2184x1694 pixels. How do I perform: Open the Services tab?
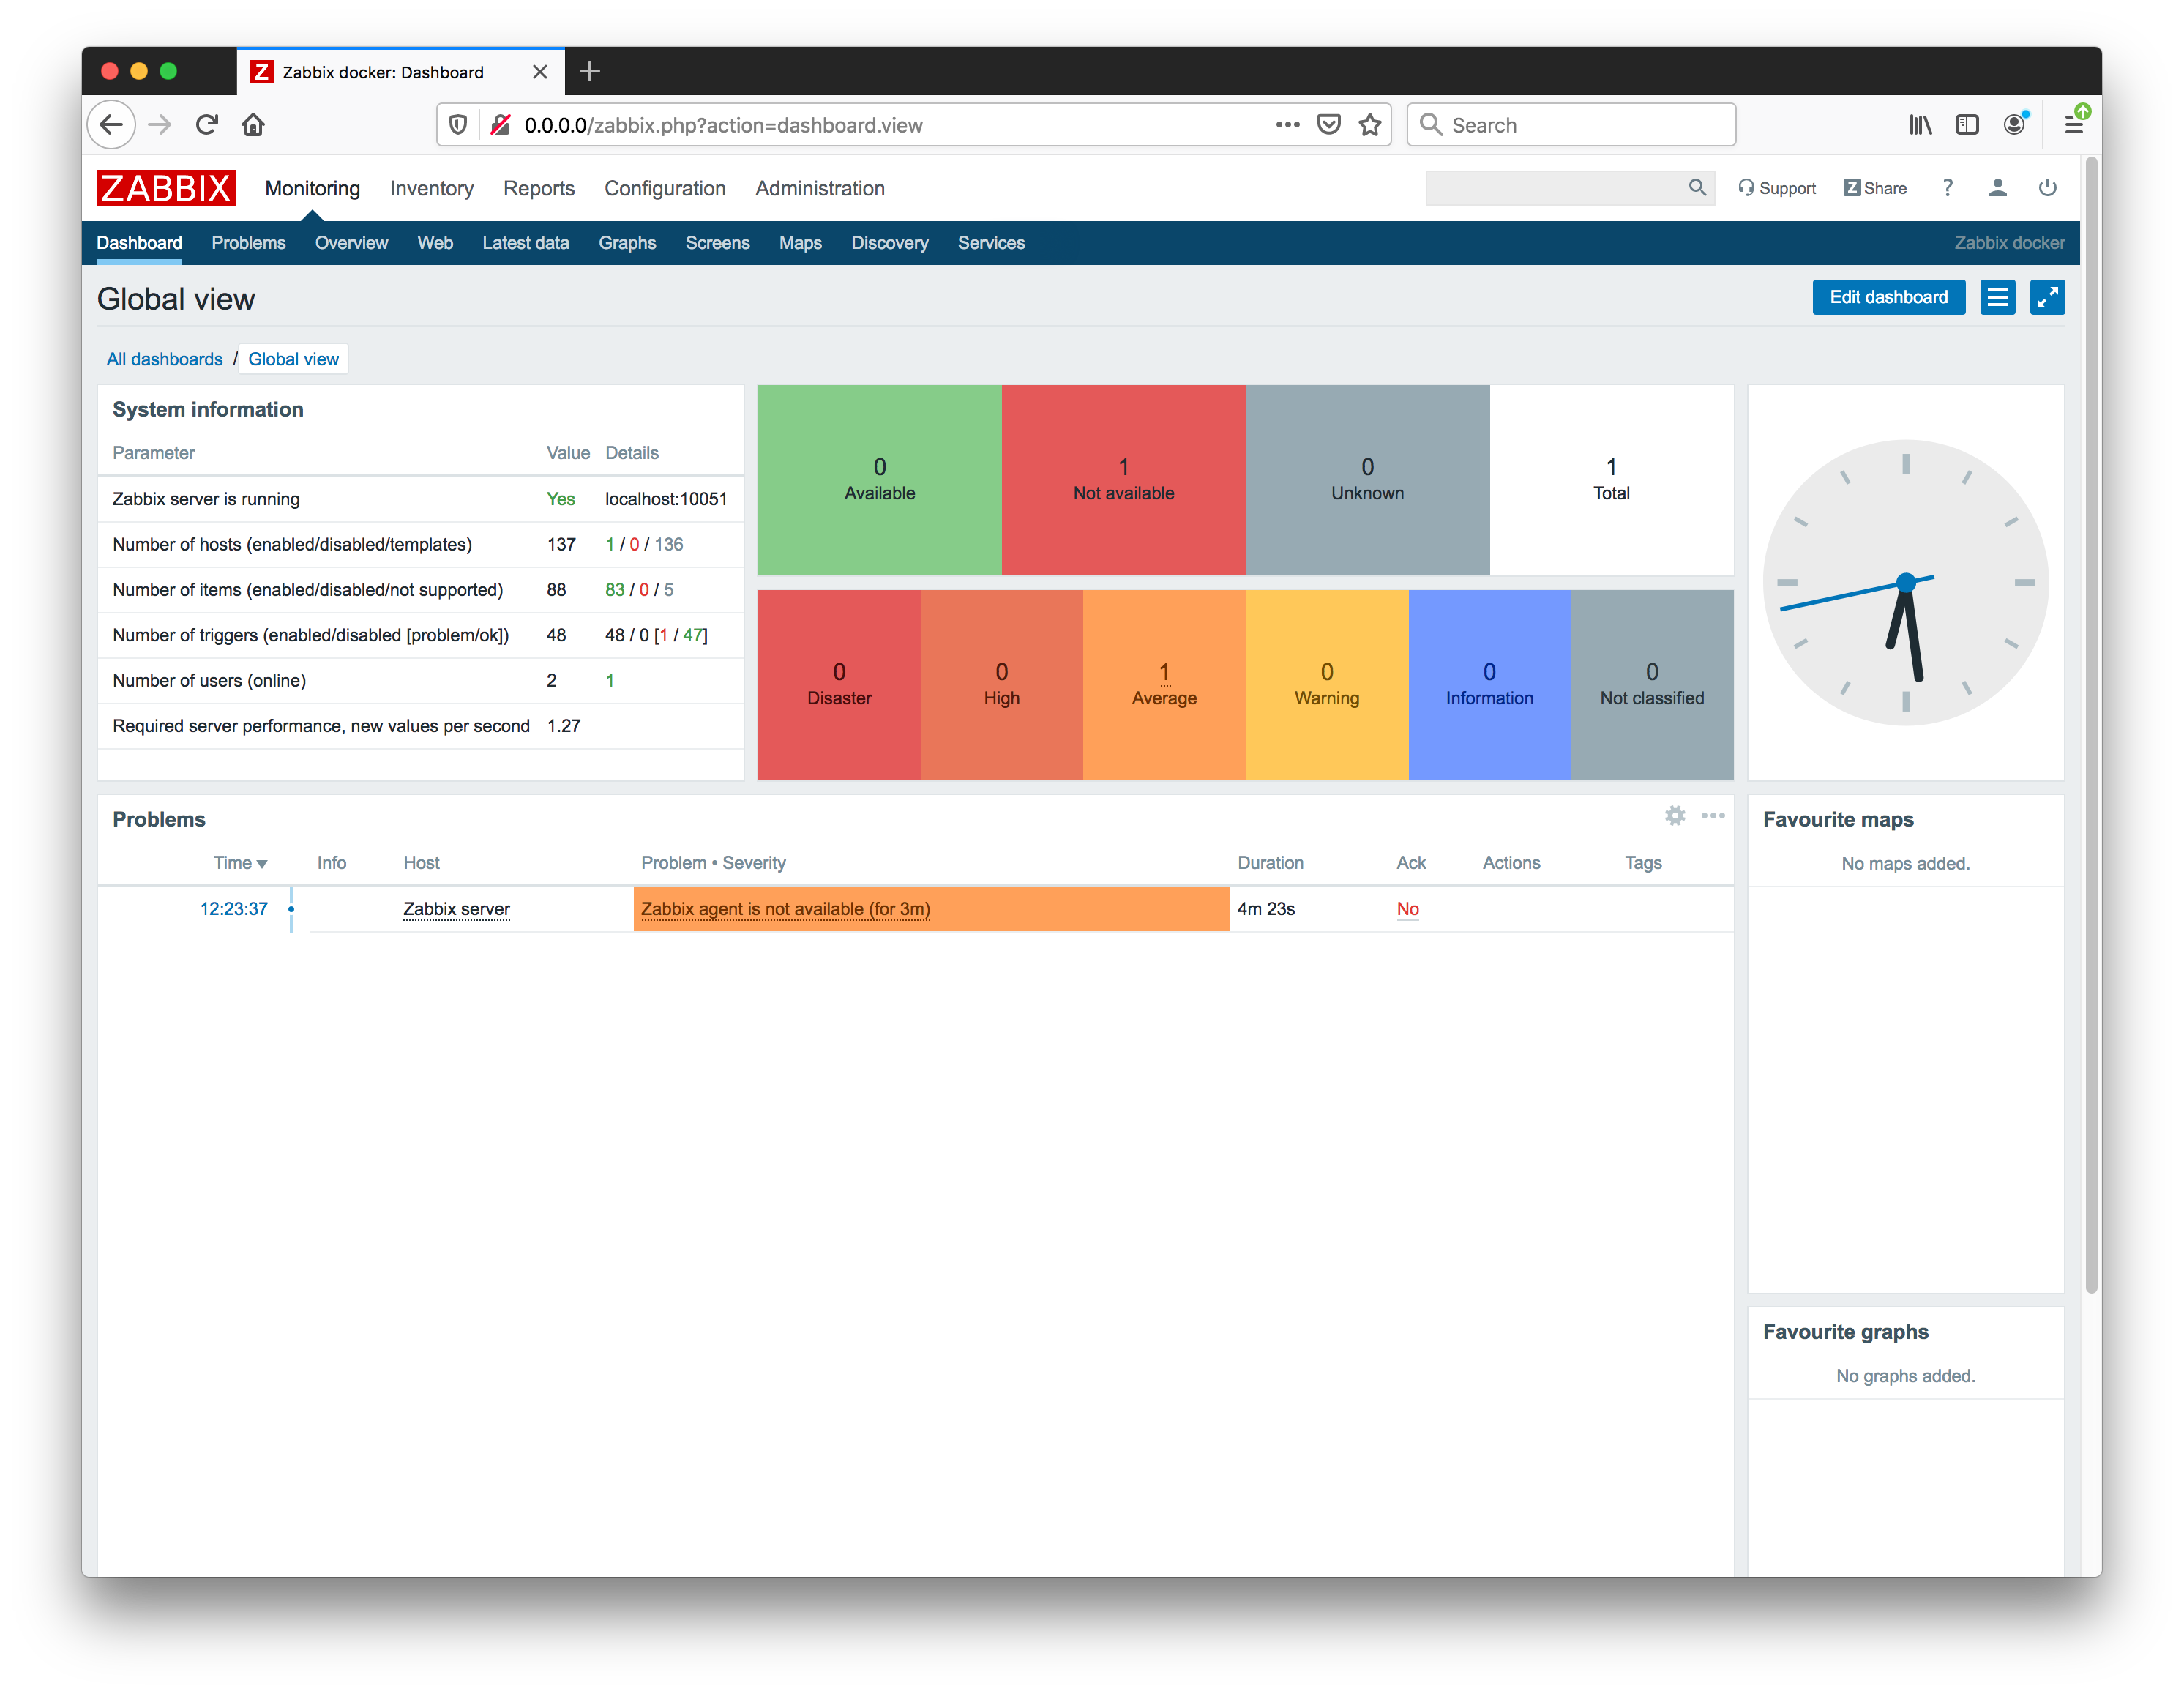tap(991, 243)
